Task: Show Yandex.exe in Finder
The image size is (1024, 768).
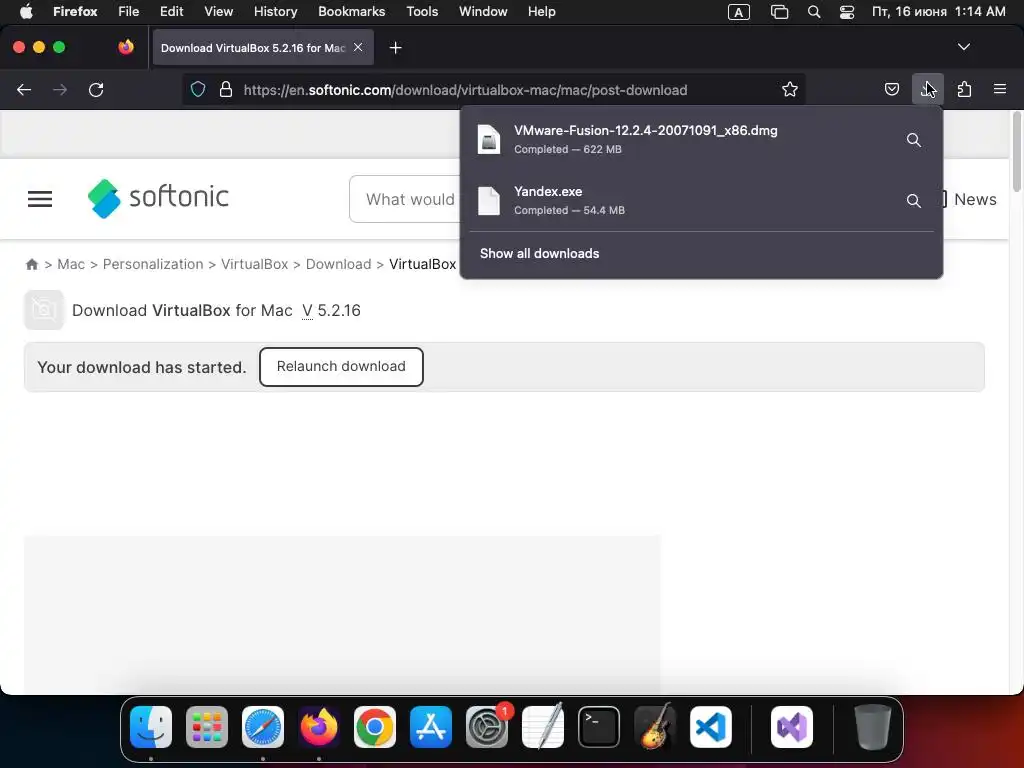Action: (914, 200)
